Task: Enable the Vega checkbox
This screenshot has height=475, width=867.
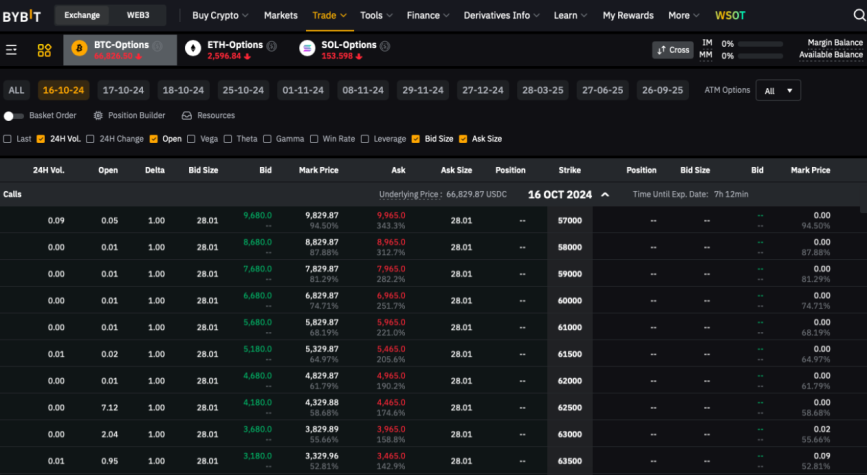Action: pyautogui.click(x=191, y=139)
